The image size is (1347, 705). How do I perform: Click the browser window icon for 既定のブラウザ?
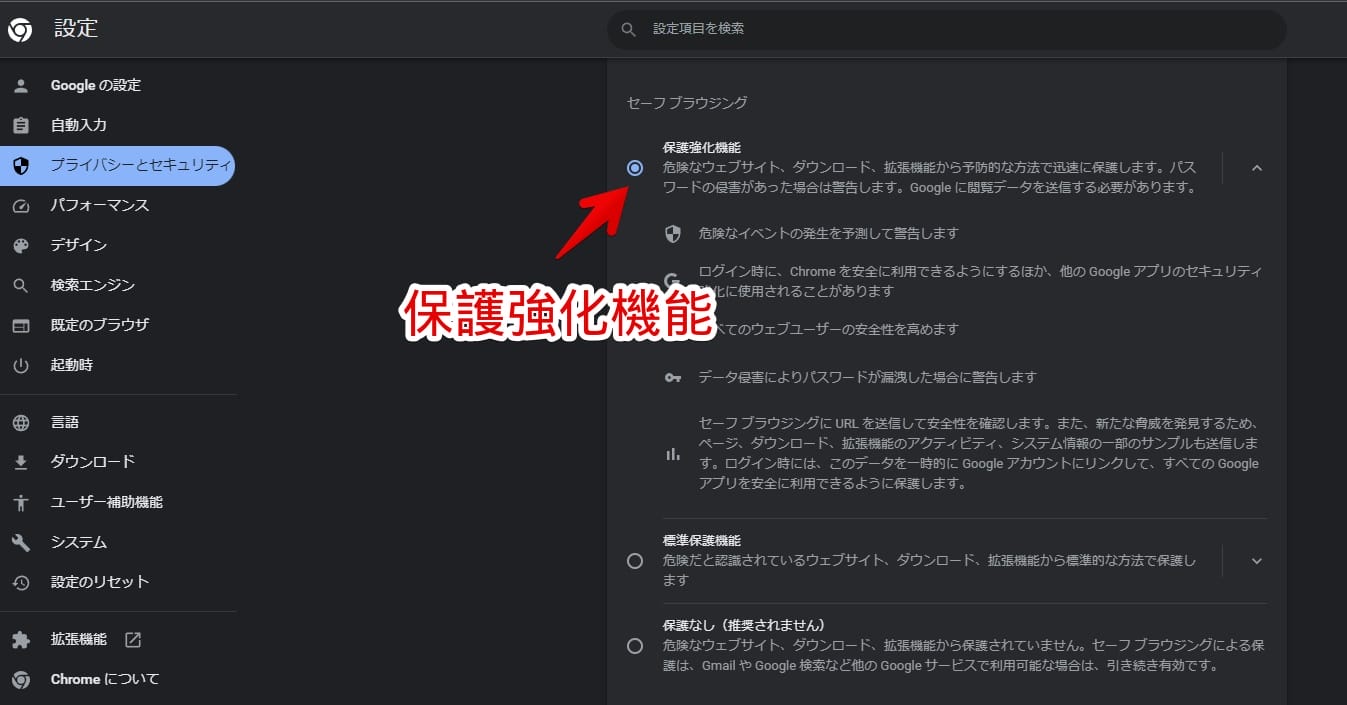click(x=21, y=325)
